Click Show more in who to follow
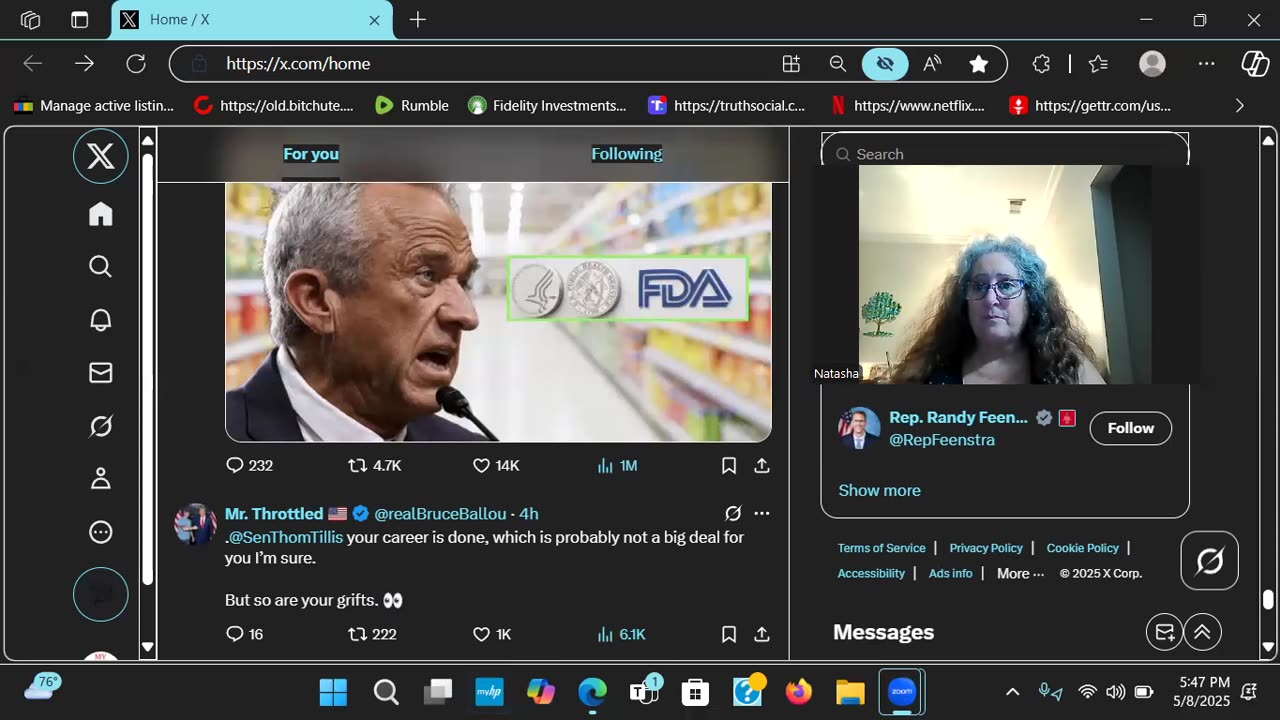Screen dimensions: 1280x720 click(880, 490)
